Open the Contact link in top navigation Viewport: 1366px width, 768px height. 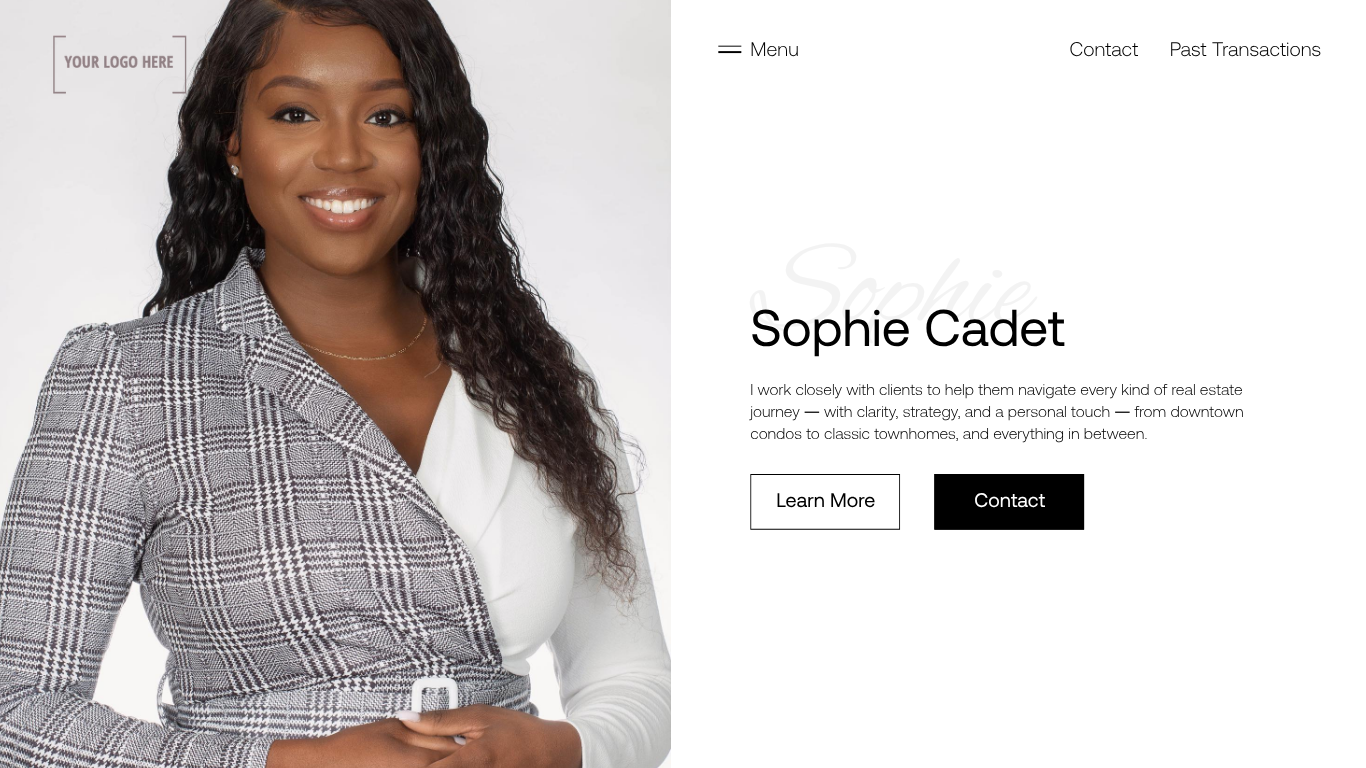coord(1103,49)
